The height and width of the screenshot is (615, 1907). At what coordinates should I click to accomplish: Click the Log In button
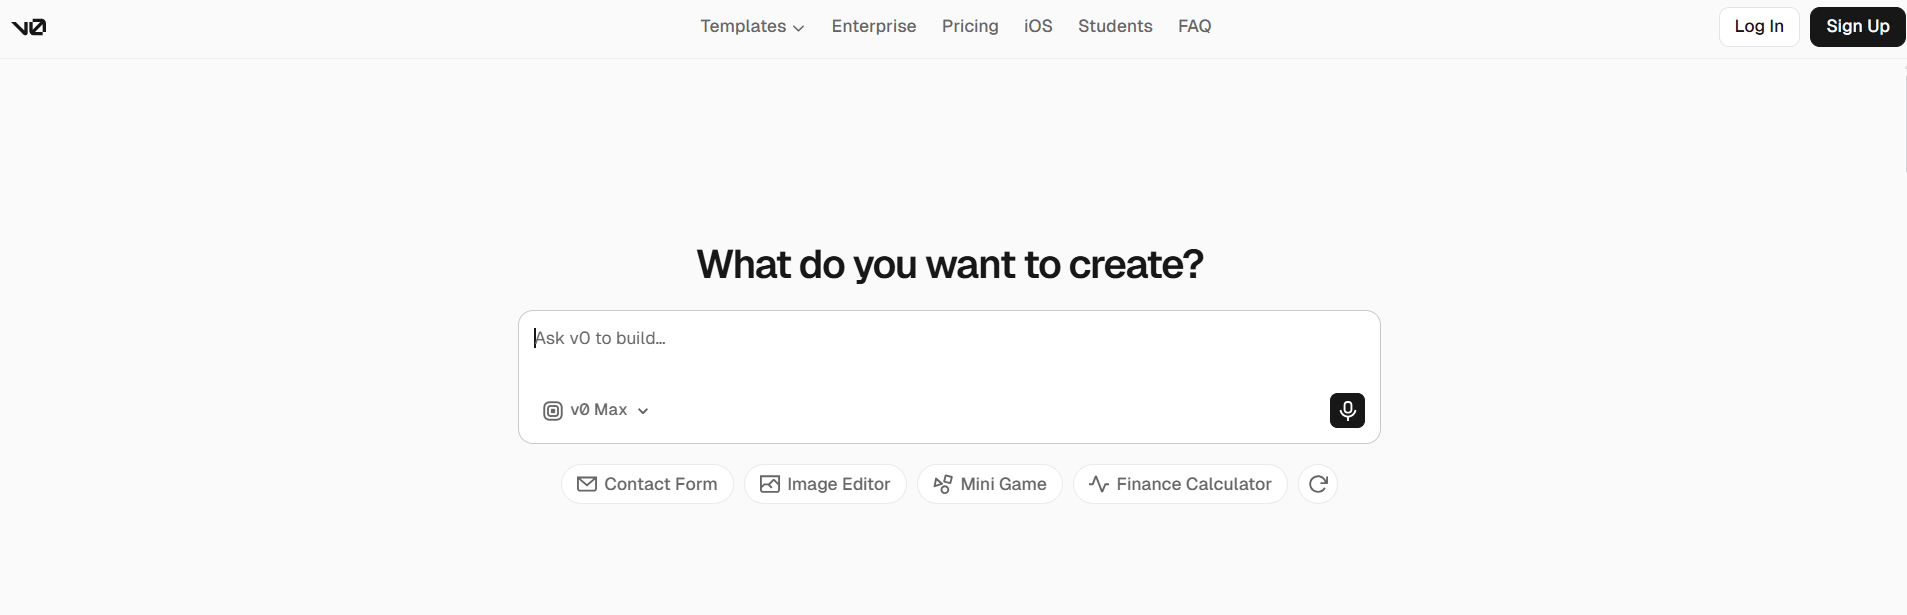coord(1759,26)
